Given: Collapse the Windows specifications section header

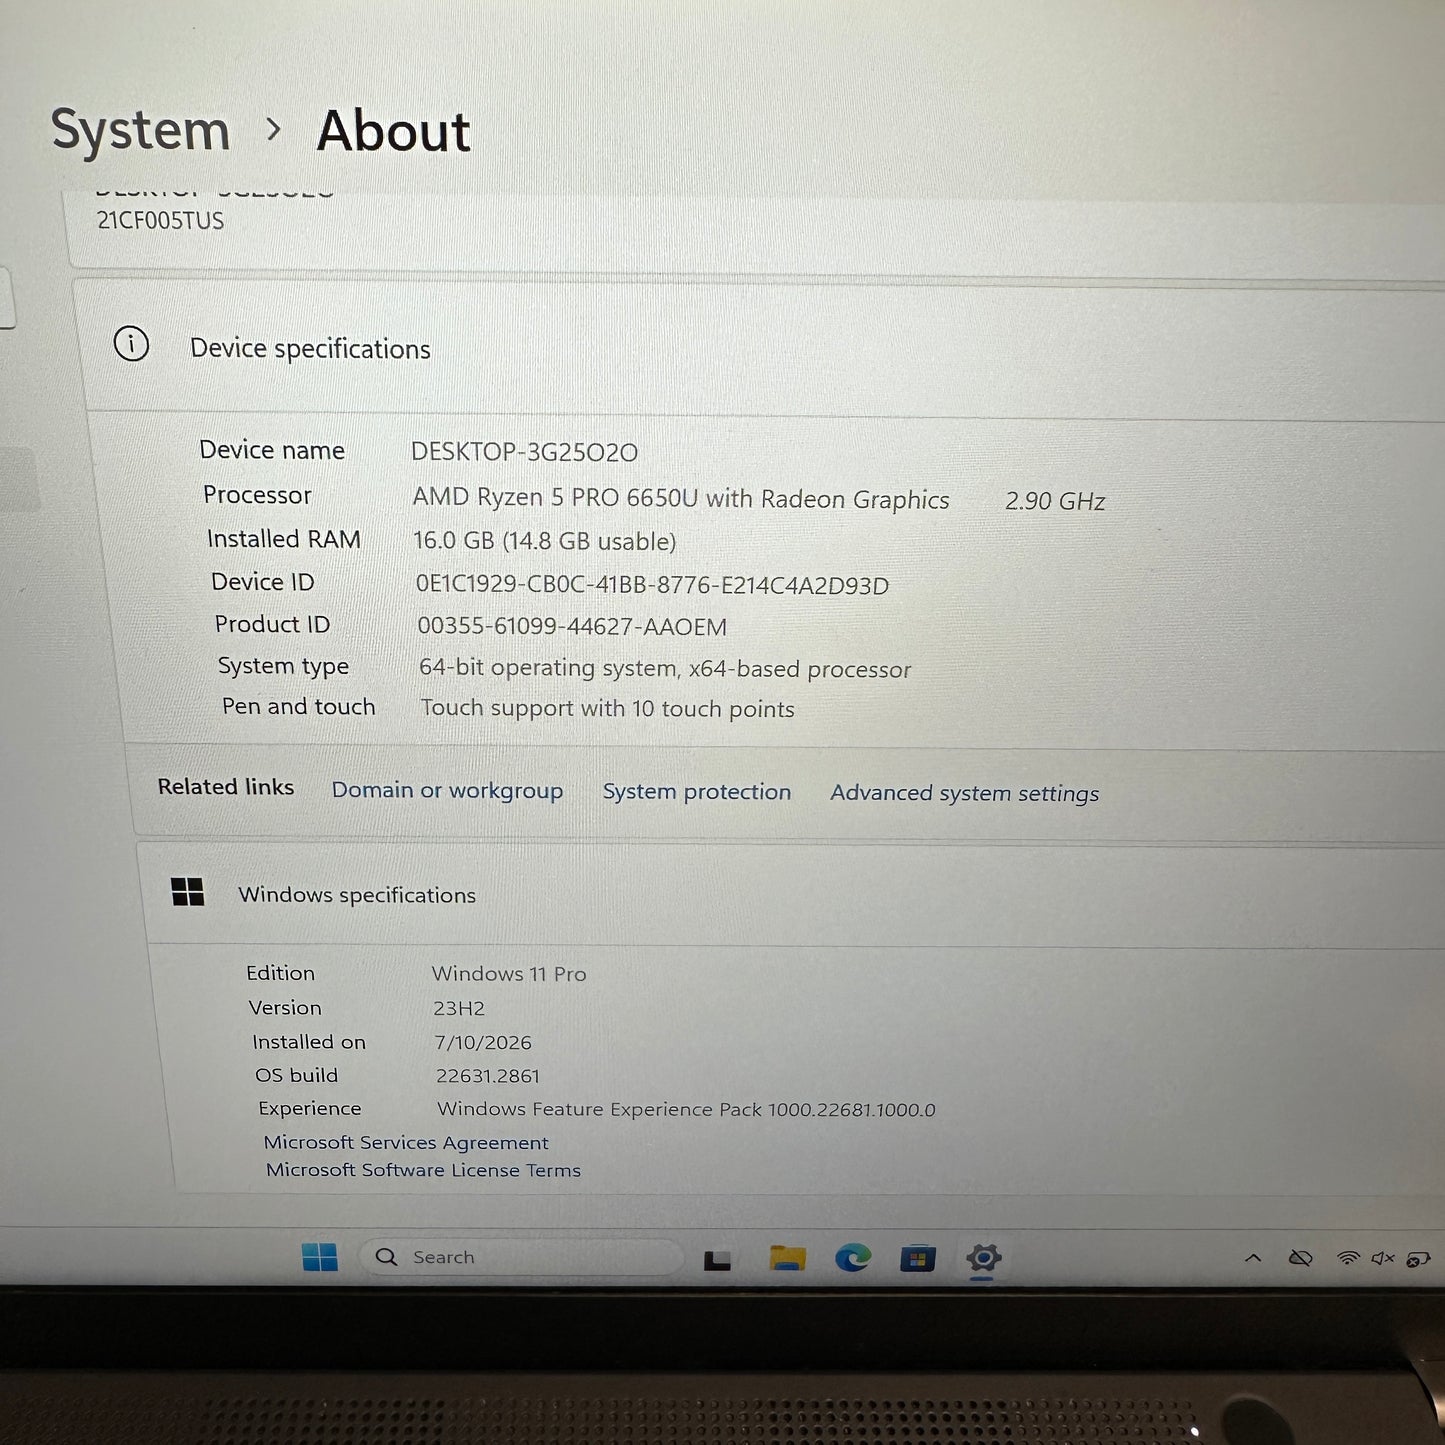Looking at the screenshot, I should [795, 895].
